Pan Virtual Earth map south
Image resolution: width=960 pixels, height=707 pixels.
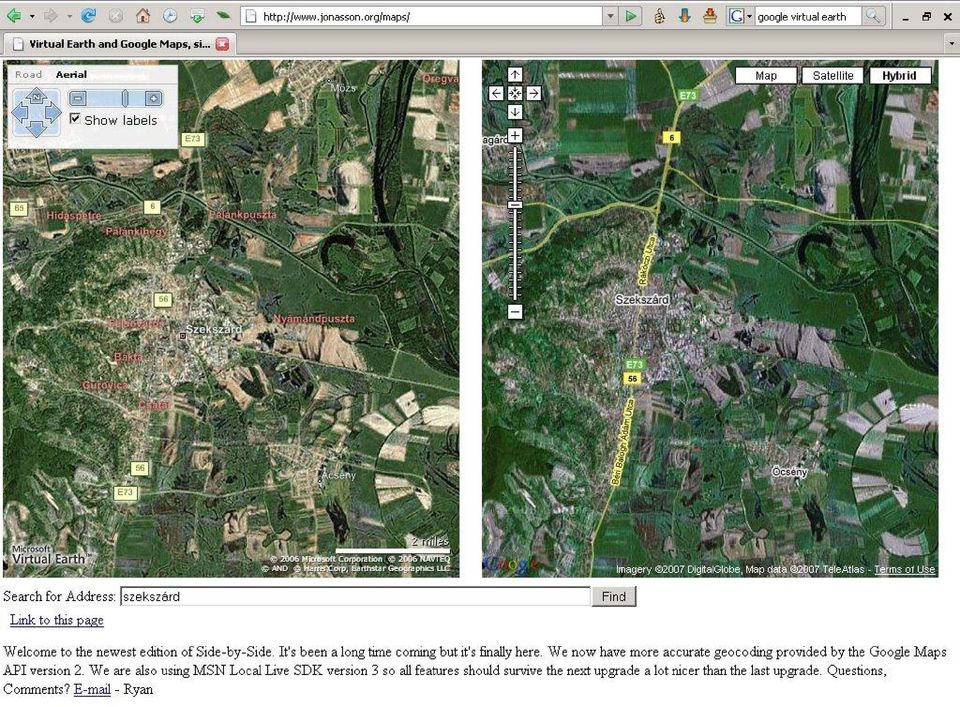pyautogui.click(x=36, y=129)
